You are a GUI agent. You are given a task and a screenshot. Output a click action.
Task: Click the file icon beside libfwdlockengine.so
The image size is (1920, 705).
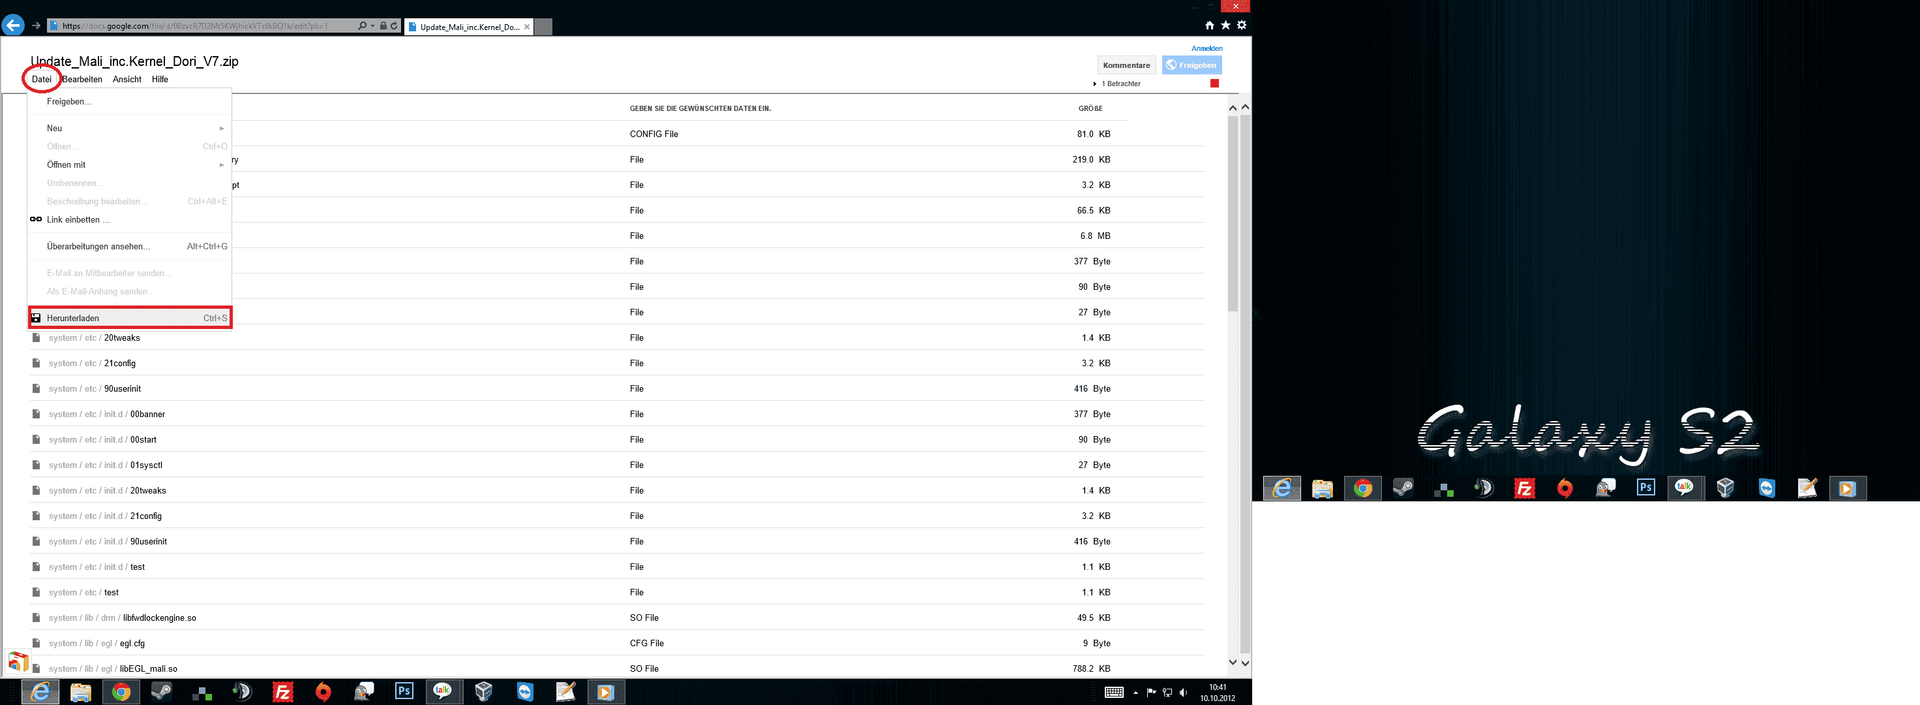click(36, 618)
